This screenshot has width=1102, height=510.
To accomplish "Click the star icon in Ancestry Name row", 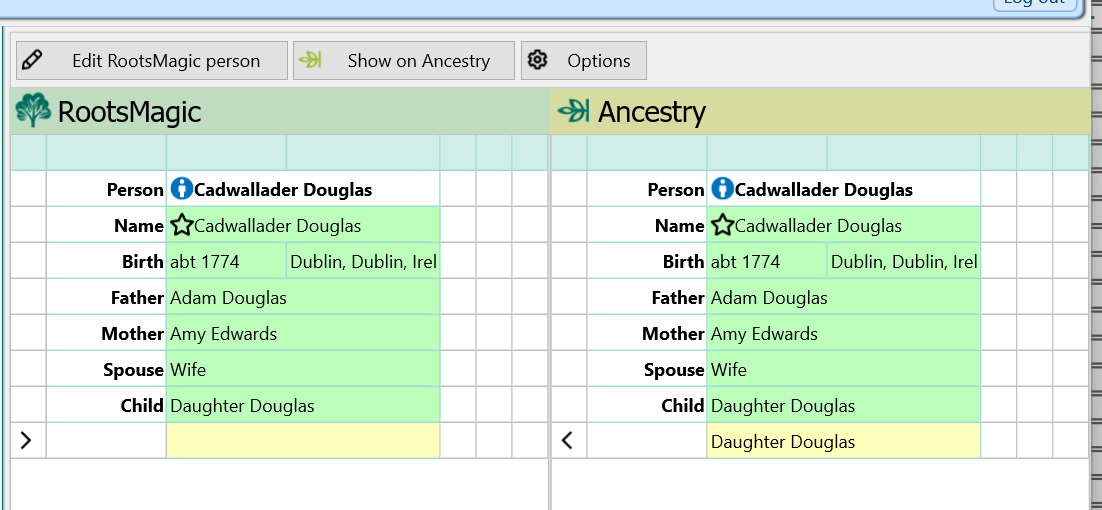I will pos(722,225).
